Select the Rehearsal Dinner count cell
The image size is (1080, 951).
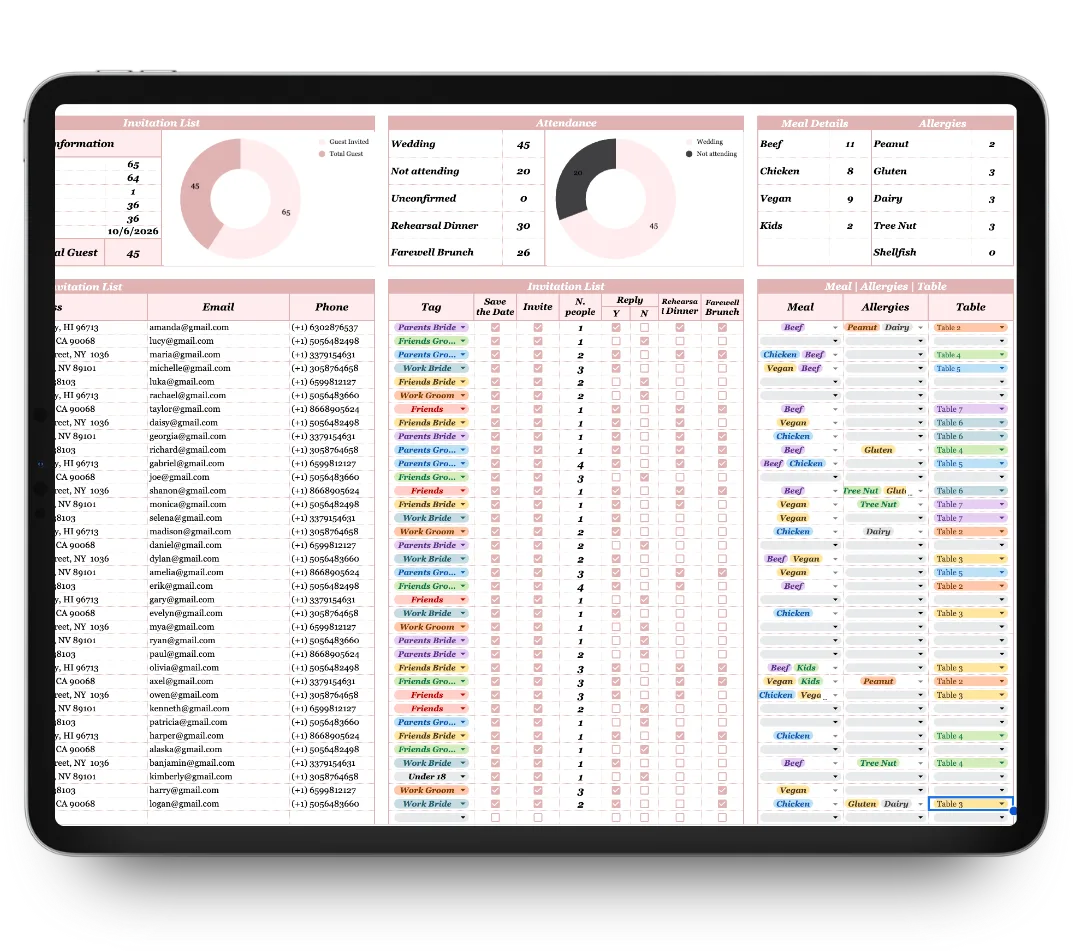point(523,226)
